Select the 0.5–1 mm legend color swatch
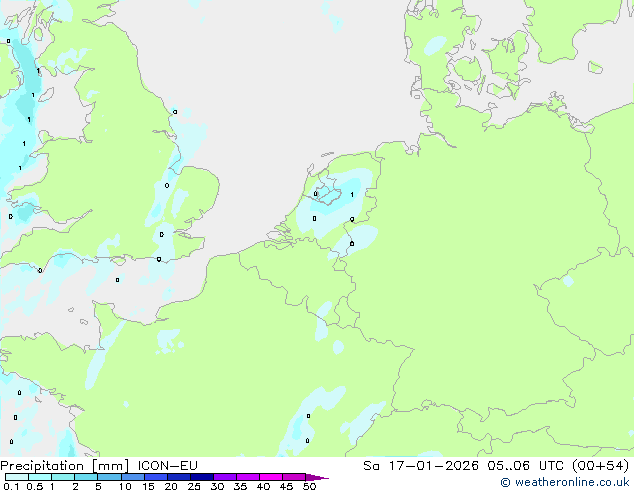Screen dimensions: 634x490 pos(40,477)
